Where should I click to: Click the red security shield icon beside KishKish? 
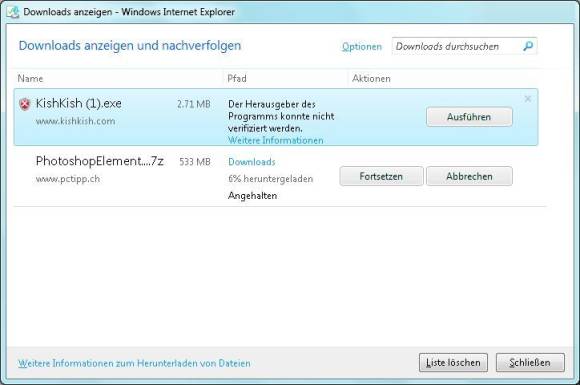(24, 105)
